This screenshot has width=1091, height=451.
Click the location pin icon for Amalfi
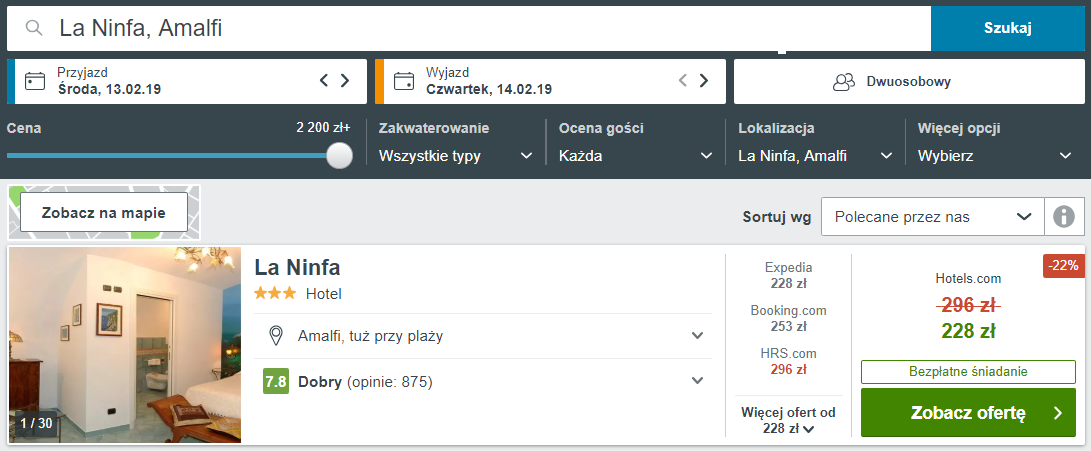pos(276,336)
